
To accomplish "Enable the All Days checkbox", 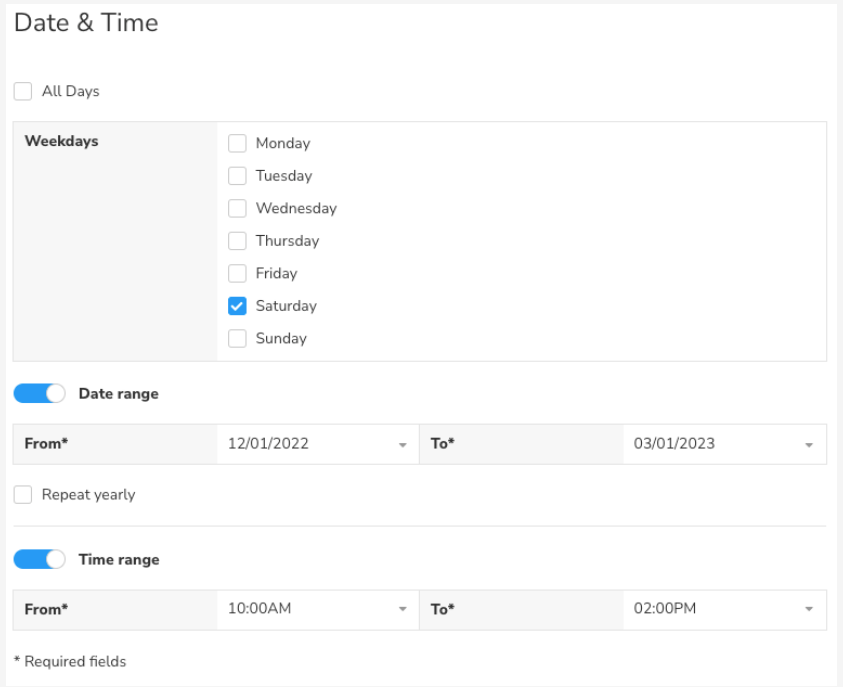I will [23, 91].
